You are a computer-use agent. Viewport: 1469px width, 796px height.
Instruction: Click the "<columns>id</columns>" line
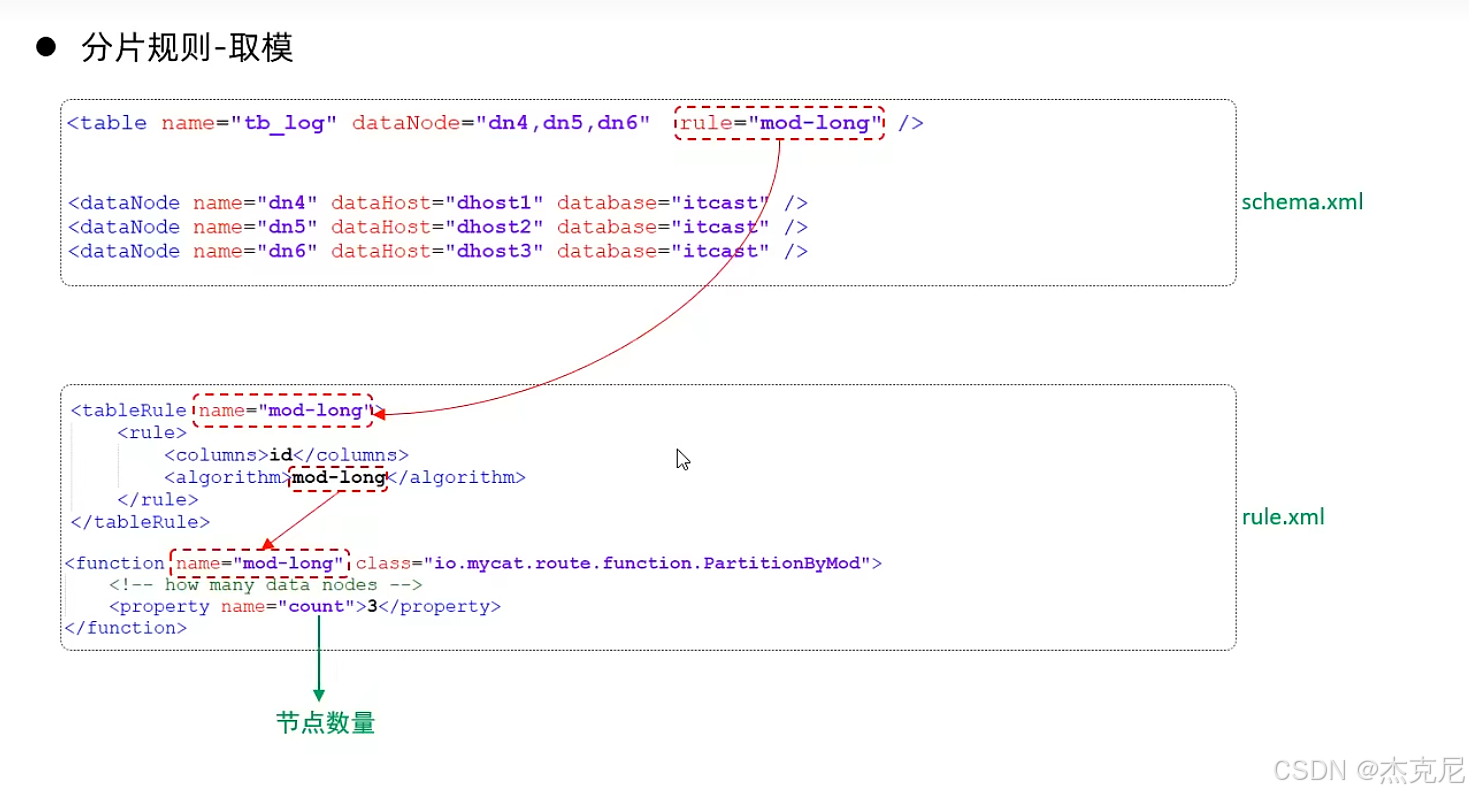click(x=287, y=455)
